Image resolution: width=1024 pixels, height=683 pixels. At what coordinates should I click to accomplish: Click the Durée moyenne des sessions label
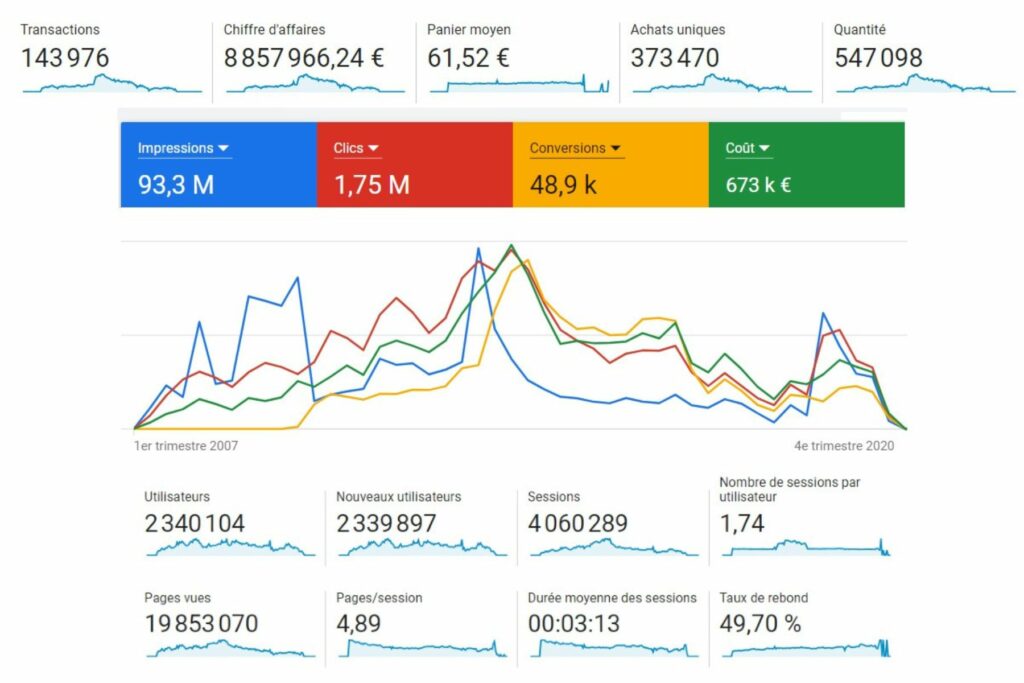click(612, 597)
